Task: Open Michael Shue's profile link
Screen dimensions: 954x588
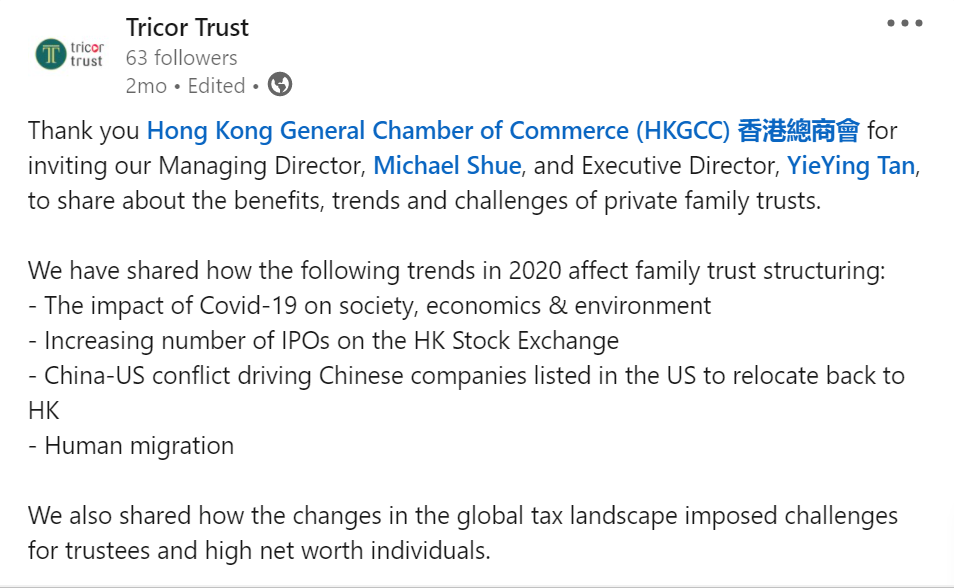Action: (x=447, y=165)
